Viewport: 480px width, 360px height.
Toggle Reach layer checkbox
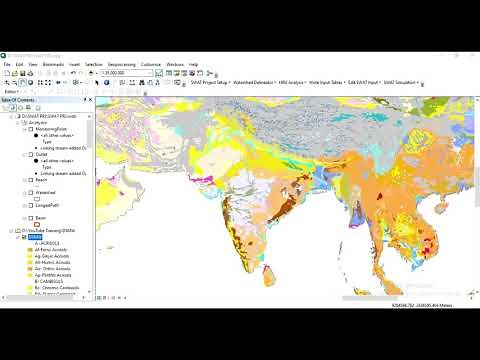click(31, 180)
